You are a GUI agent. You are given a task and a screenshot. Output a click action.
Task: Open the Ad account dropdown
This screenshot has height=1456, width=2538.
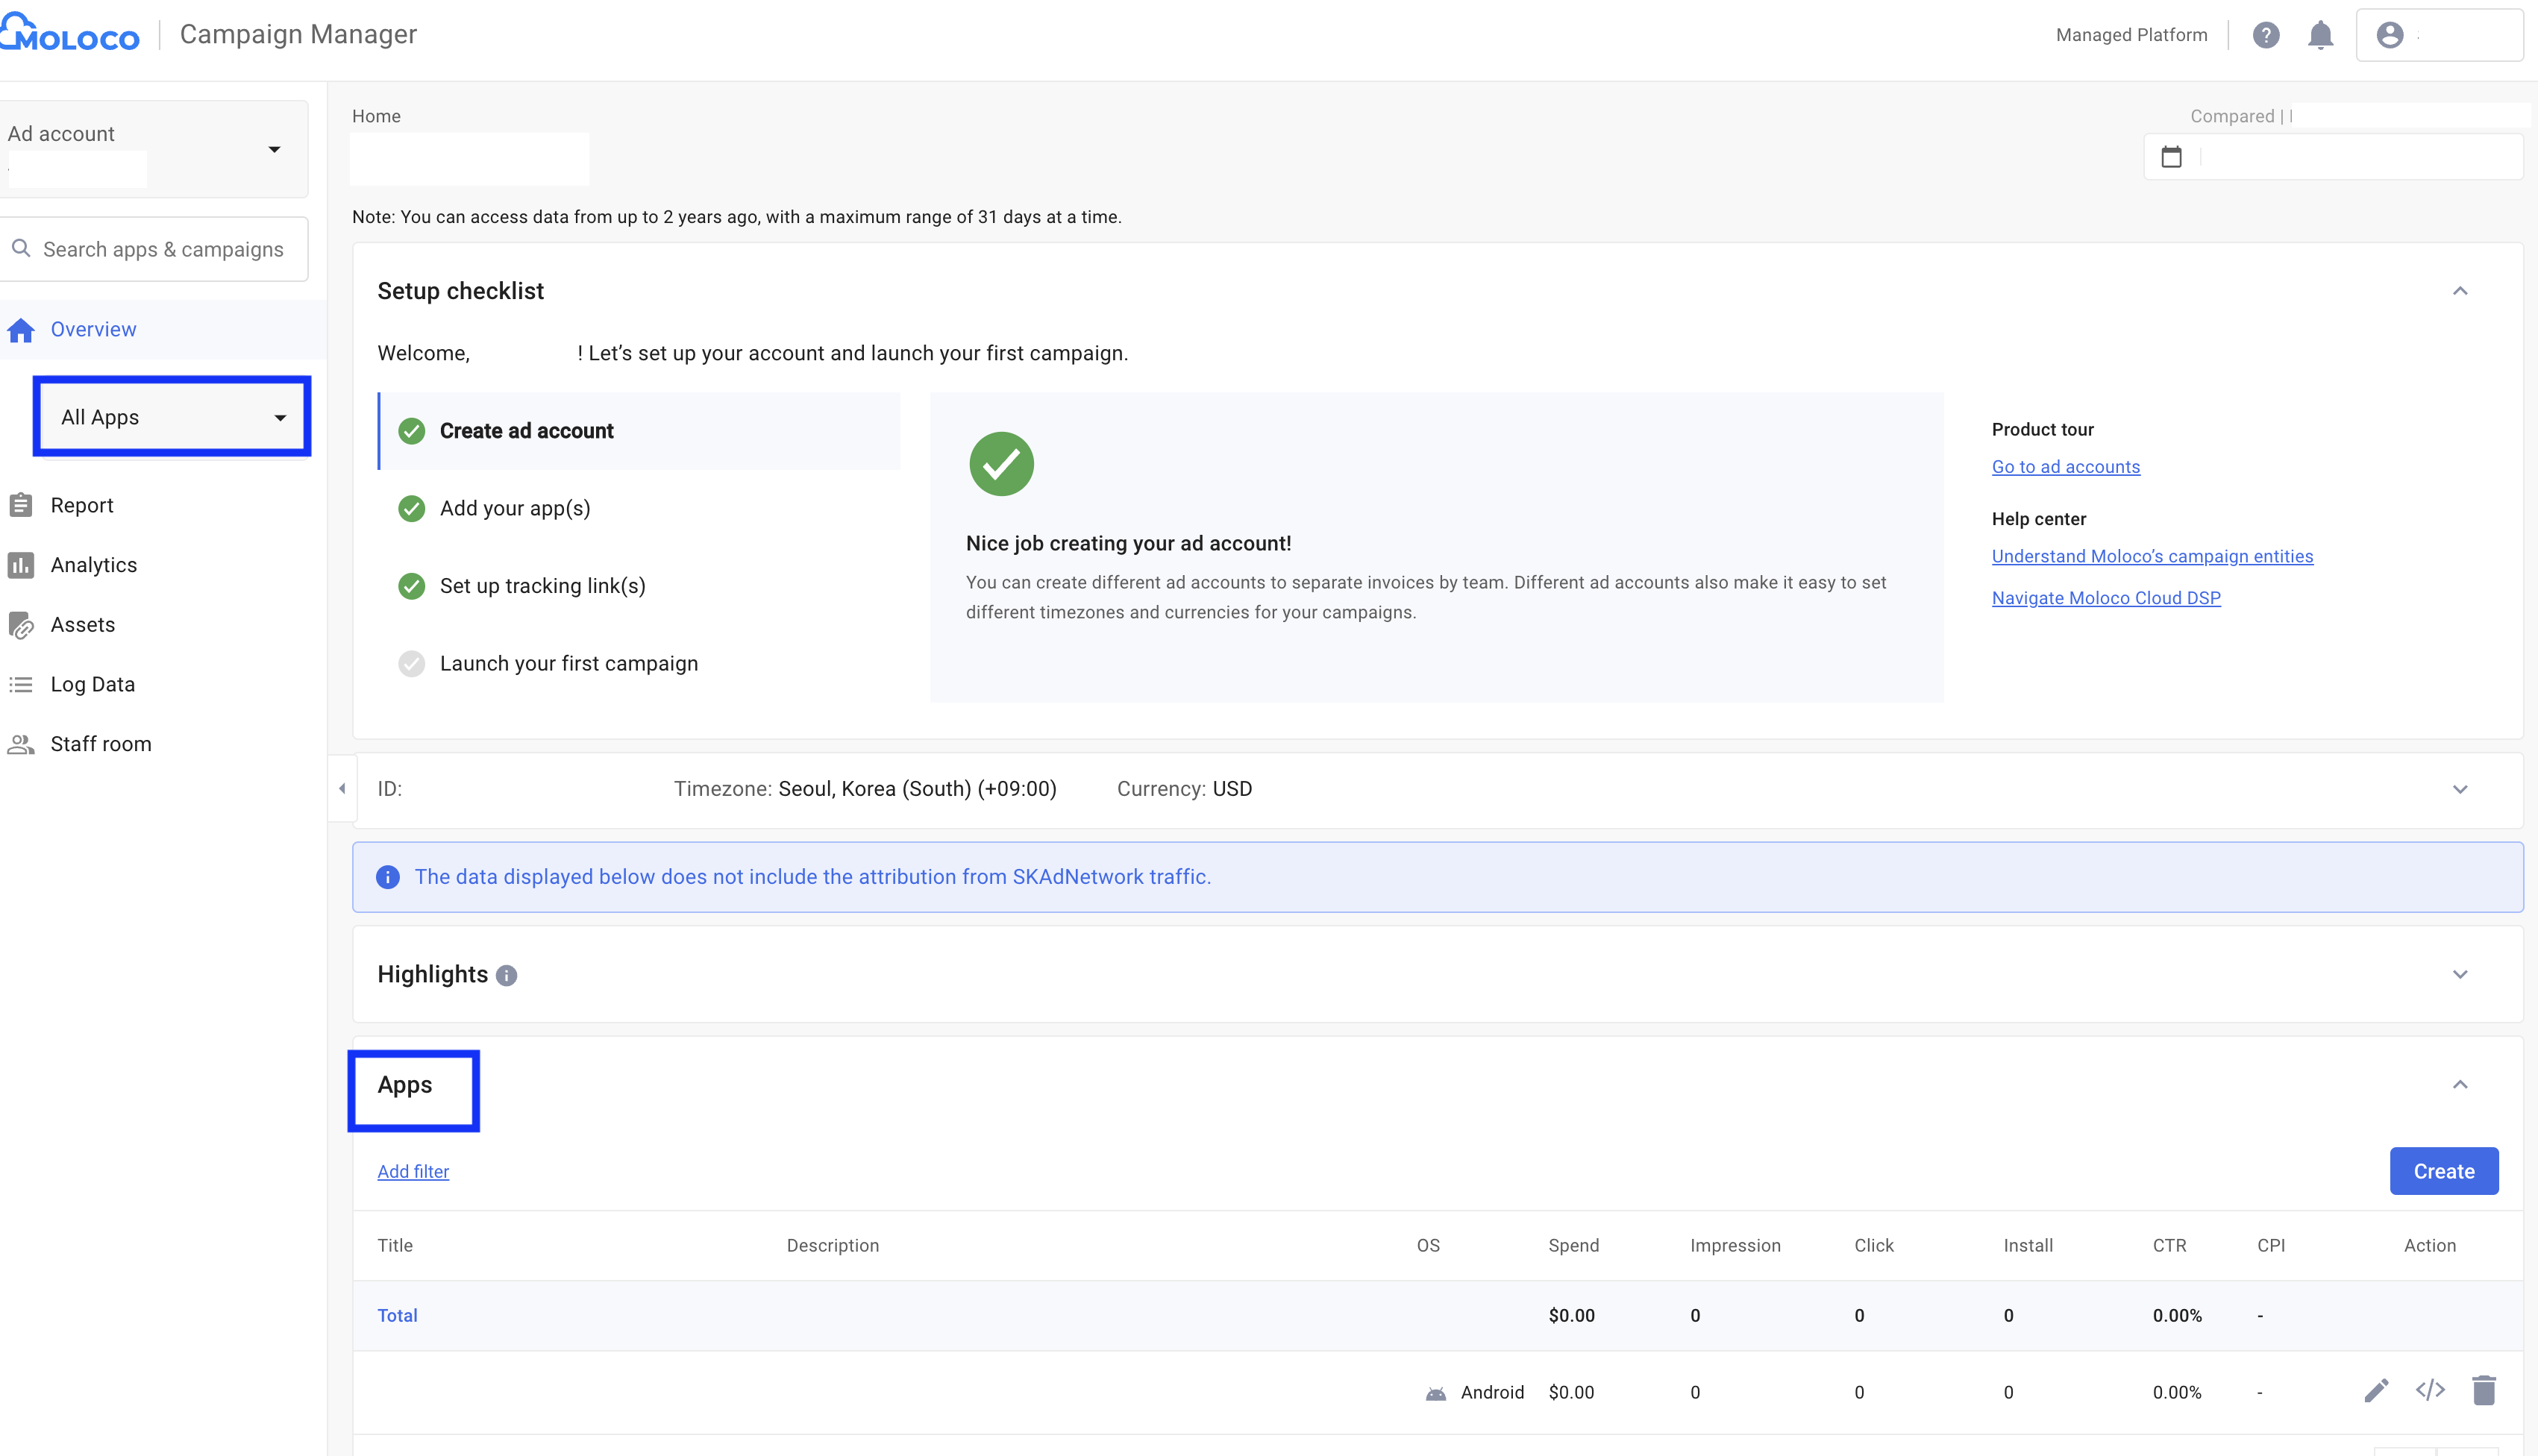click(x=272, y=150)
